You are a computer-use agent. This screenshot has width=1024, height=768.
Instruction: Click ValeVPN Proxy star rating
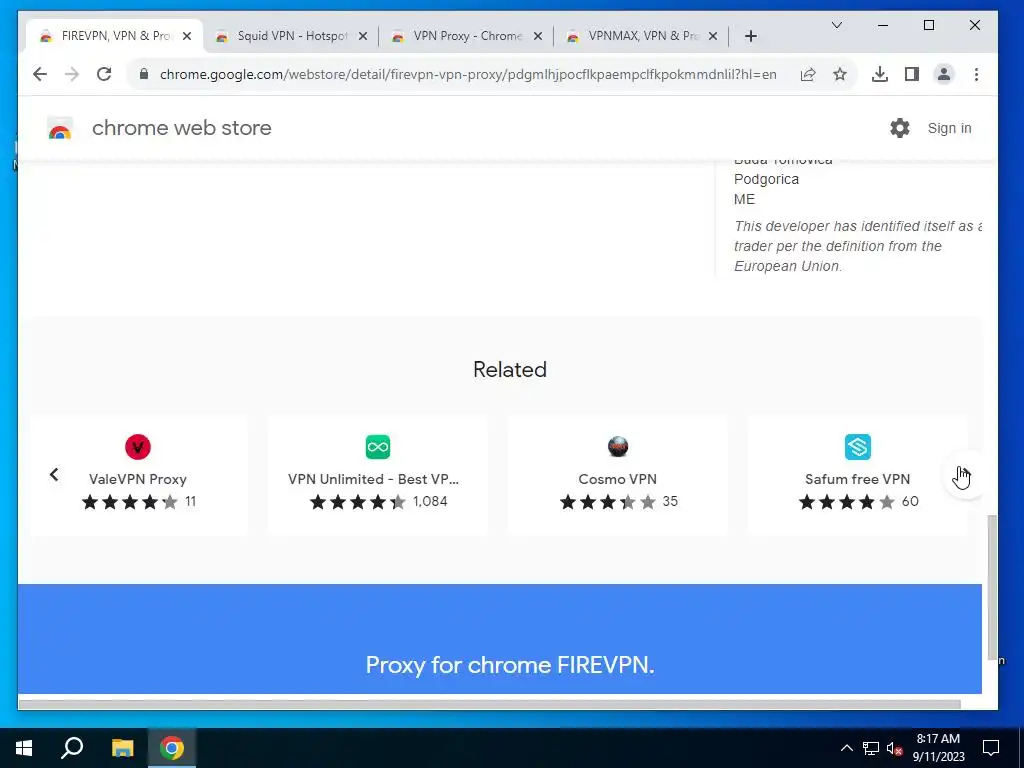(129, 502)
